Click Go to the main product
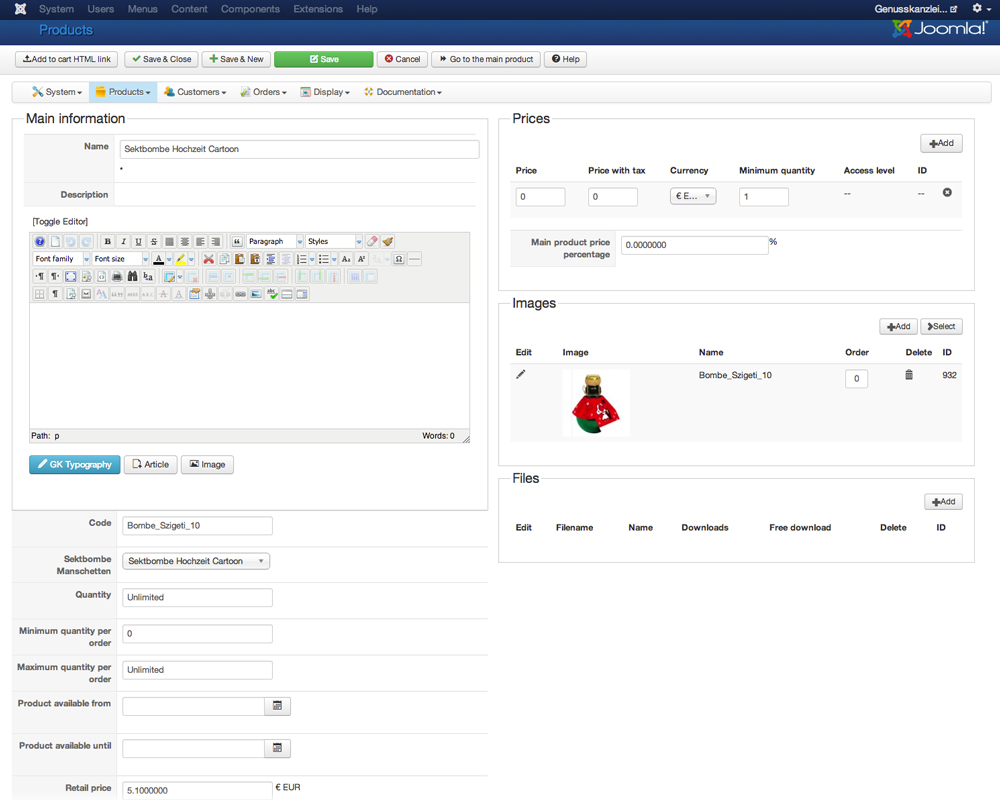 [486, 59]
